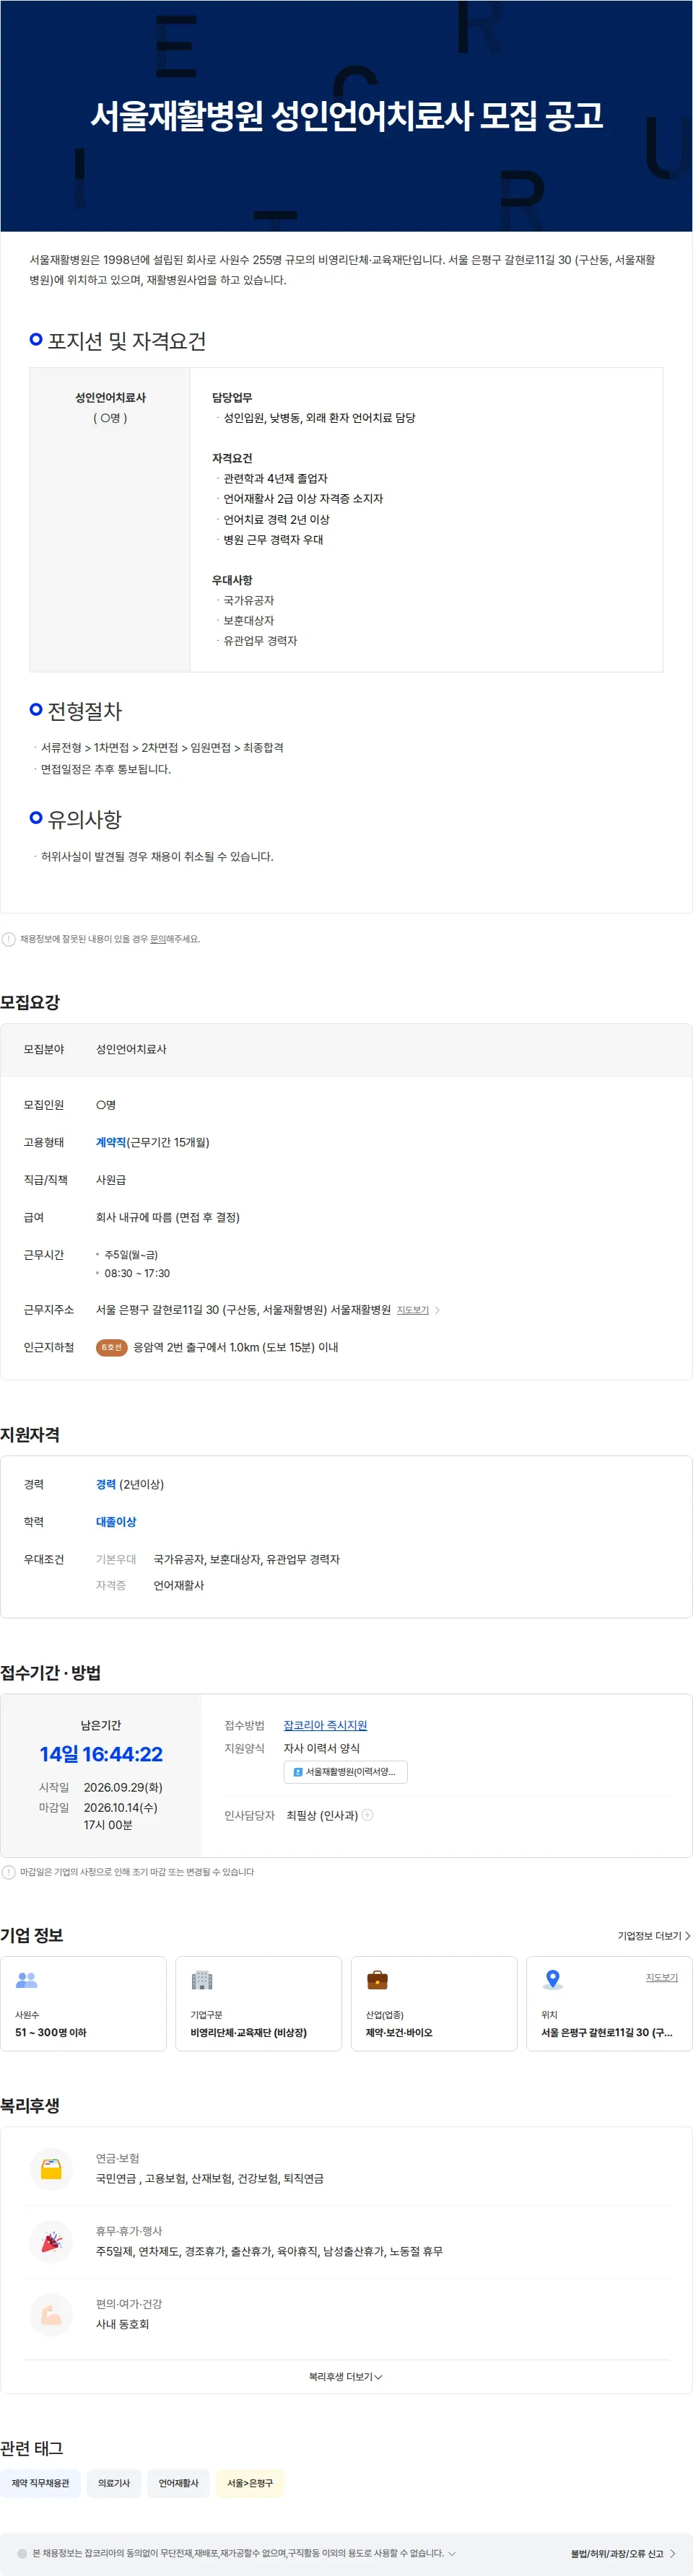Screen dimensions: 693x2576
Task: Click the 6호선 subway line badge
Action: click(x=111, y=1347)
